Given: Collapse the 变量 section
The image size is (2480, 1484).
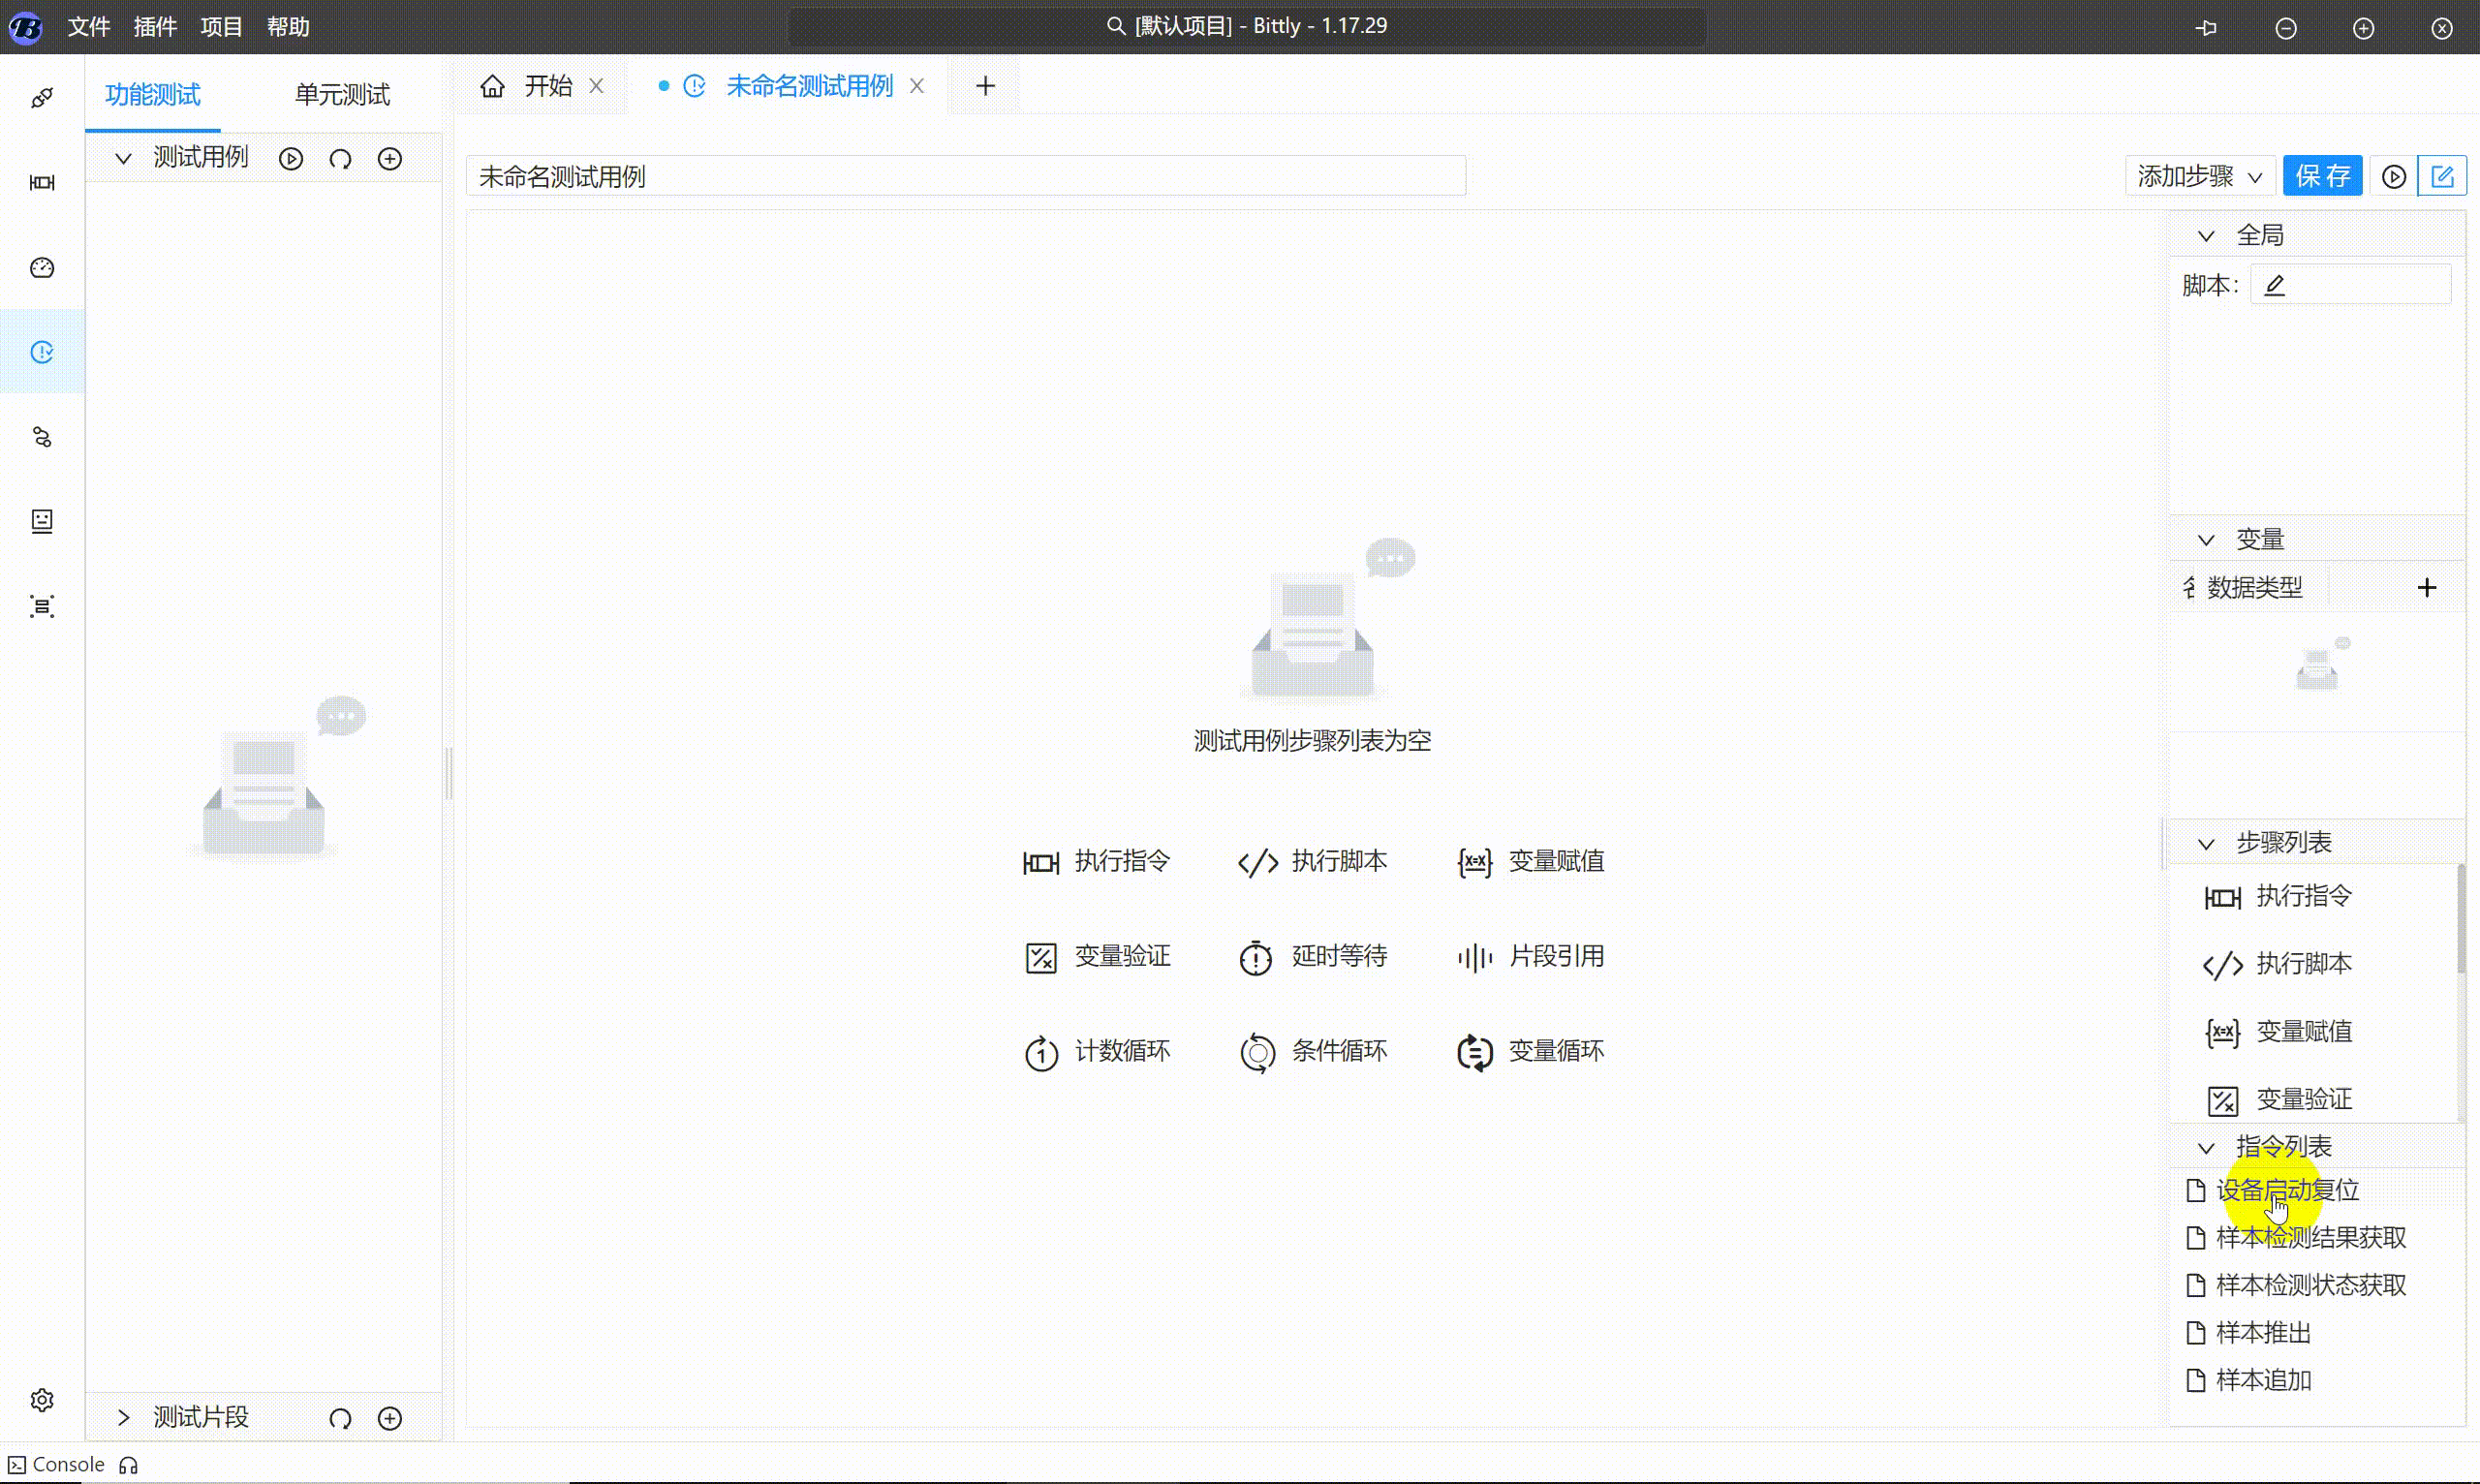Looking at the screenshot, I should click(2207, 539).
